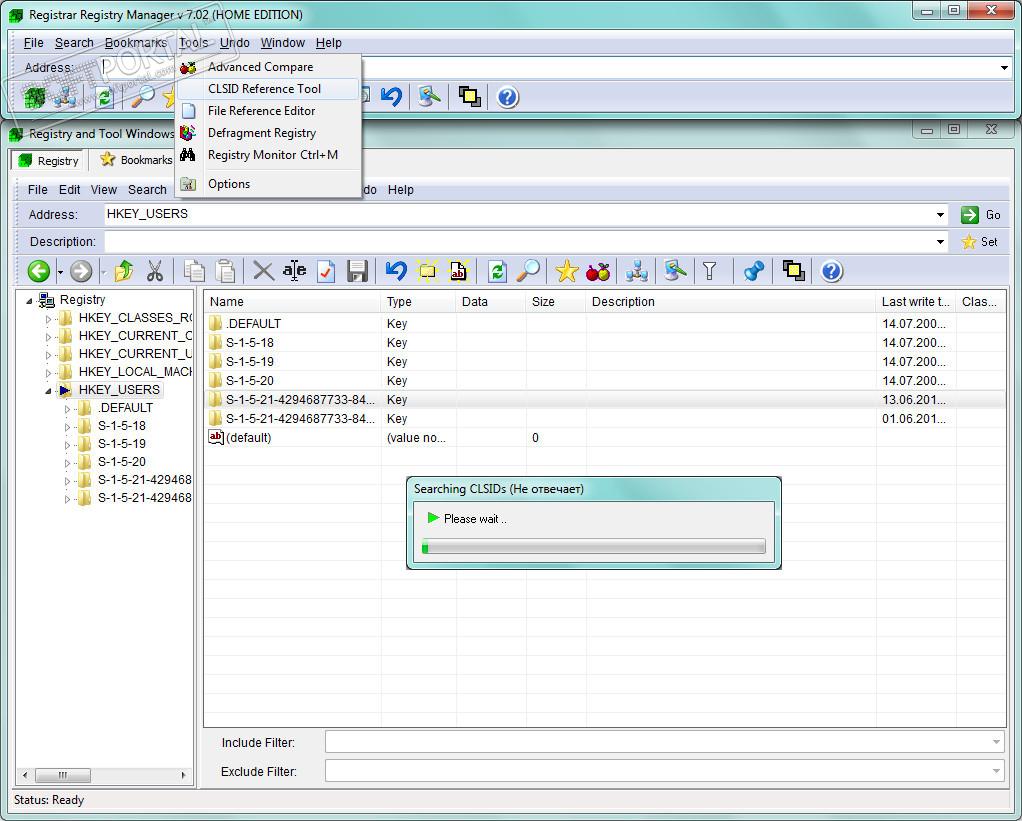This screenshot has width=1022, height=821.
Task: Open Options from Tools menu
Action: pyautogui.click(x=268, y=184)
